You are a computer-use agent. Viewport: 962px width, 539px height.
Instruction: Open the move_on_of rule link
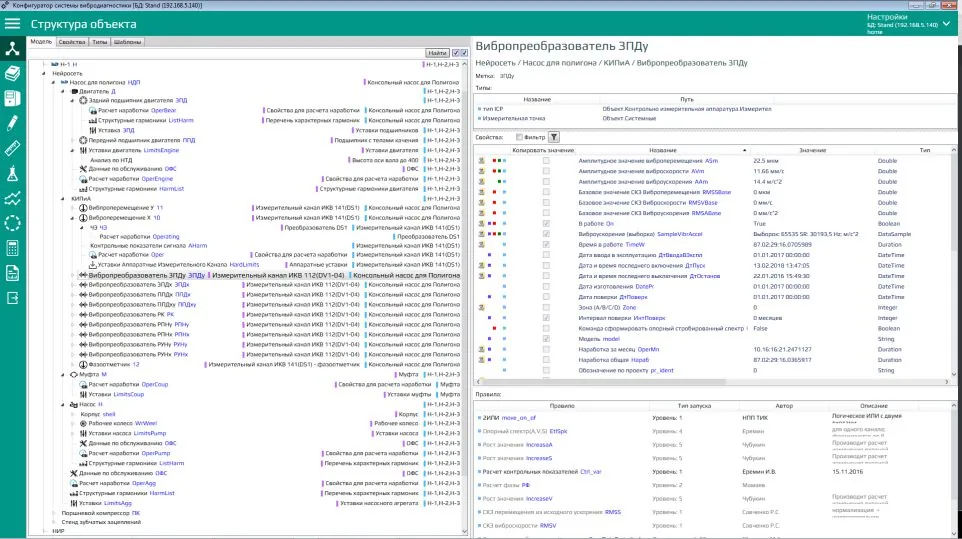click(x=518, y=418)
